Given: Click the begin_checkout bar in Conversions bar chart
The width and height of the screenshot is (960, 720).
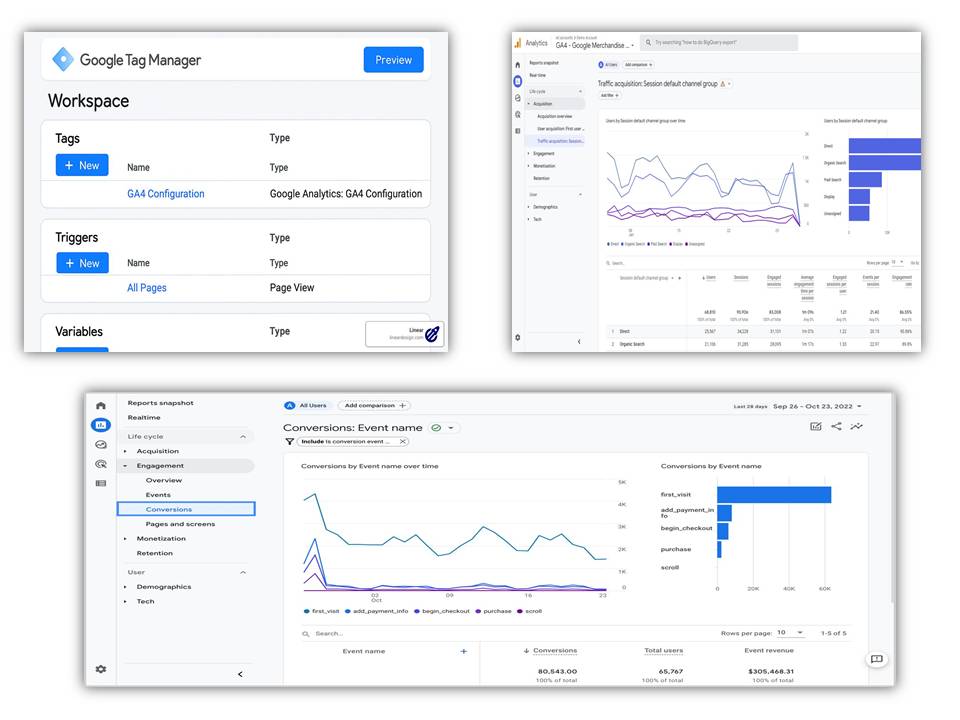Looking at the screenshot, I should point(722,531).
